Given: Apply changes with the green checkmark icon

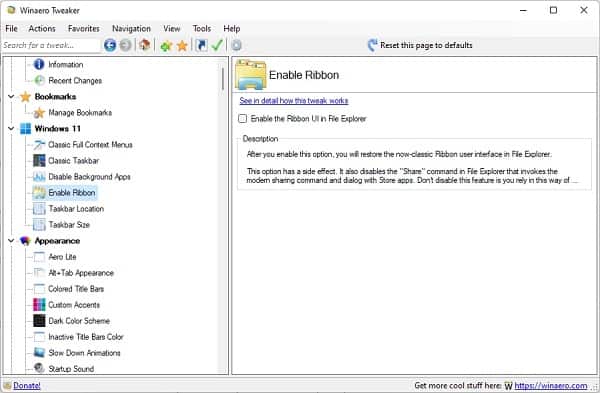Looking at the screenshot, I should coord(217,45).
